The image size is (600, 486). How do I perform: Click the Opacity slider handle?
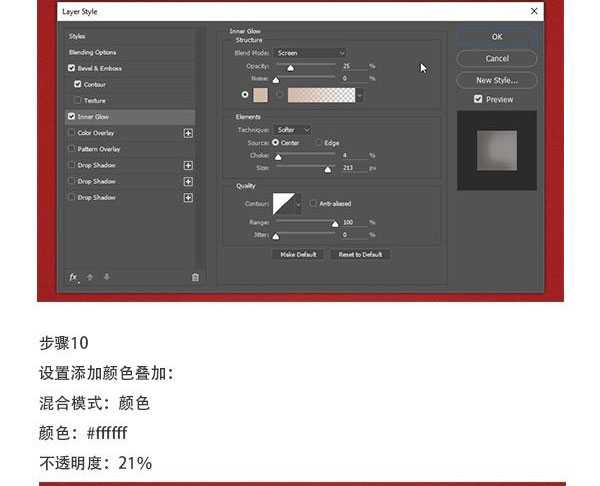291,68
